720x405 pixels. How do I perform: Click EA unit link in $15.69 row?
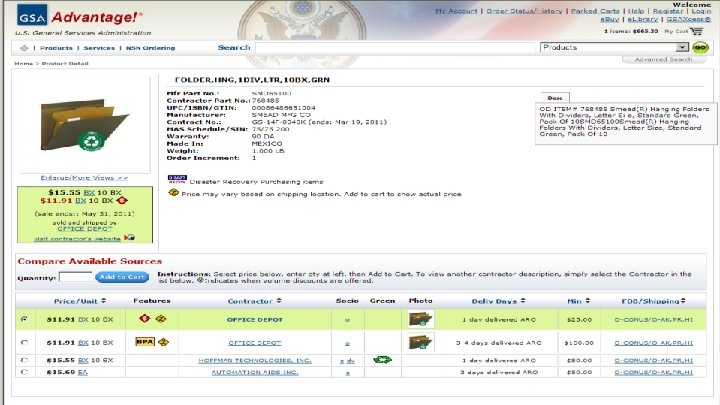pos(82,372)
